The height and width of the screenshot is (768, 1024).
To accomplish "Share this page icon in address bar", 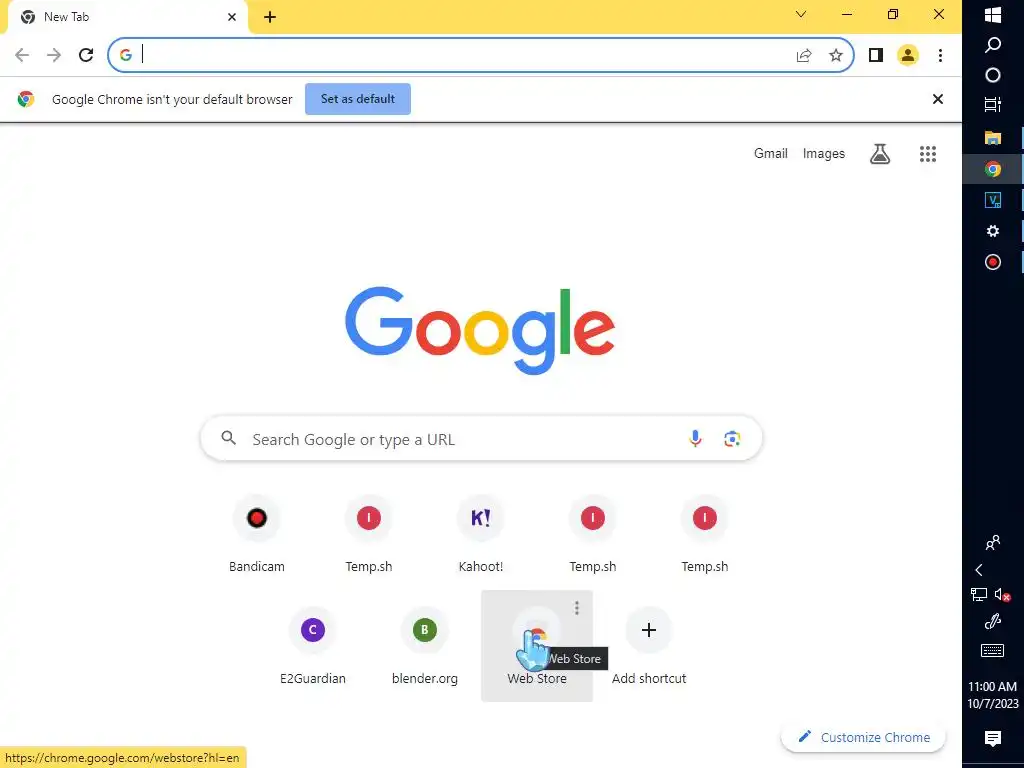I will coord(804,56).
